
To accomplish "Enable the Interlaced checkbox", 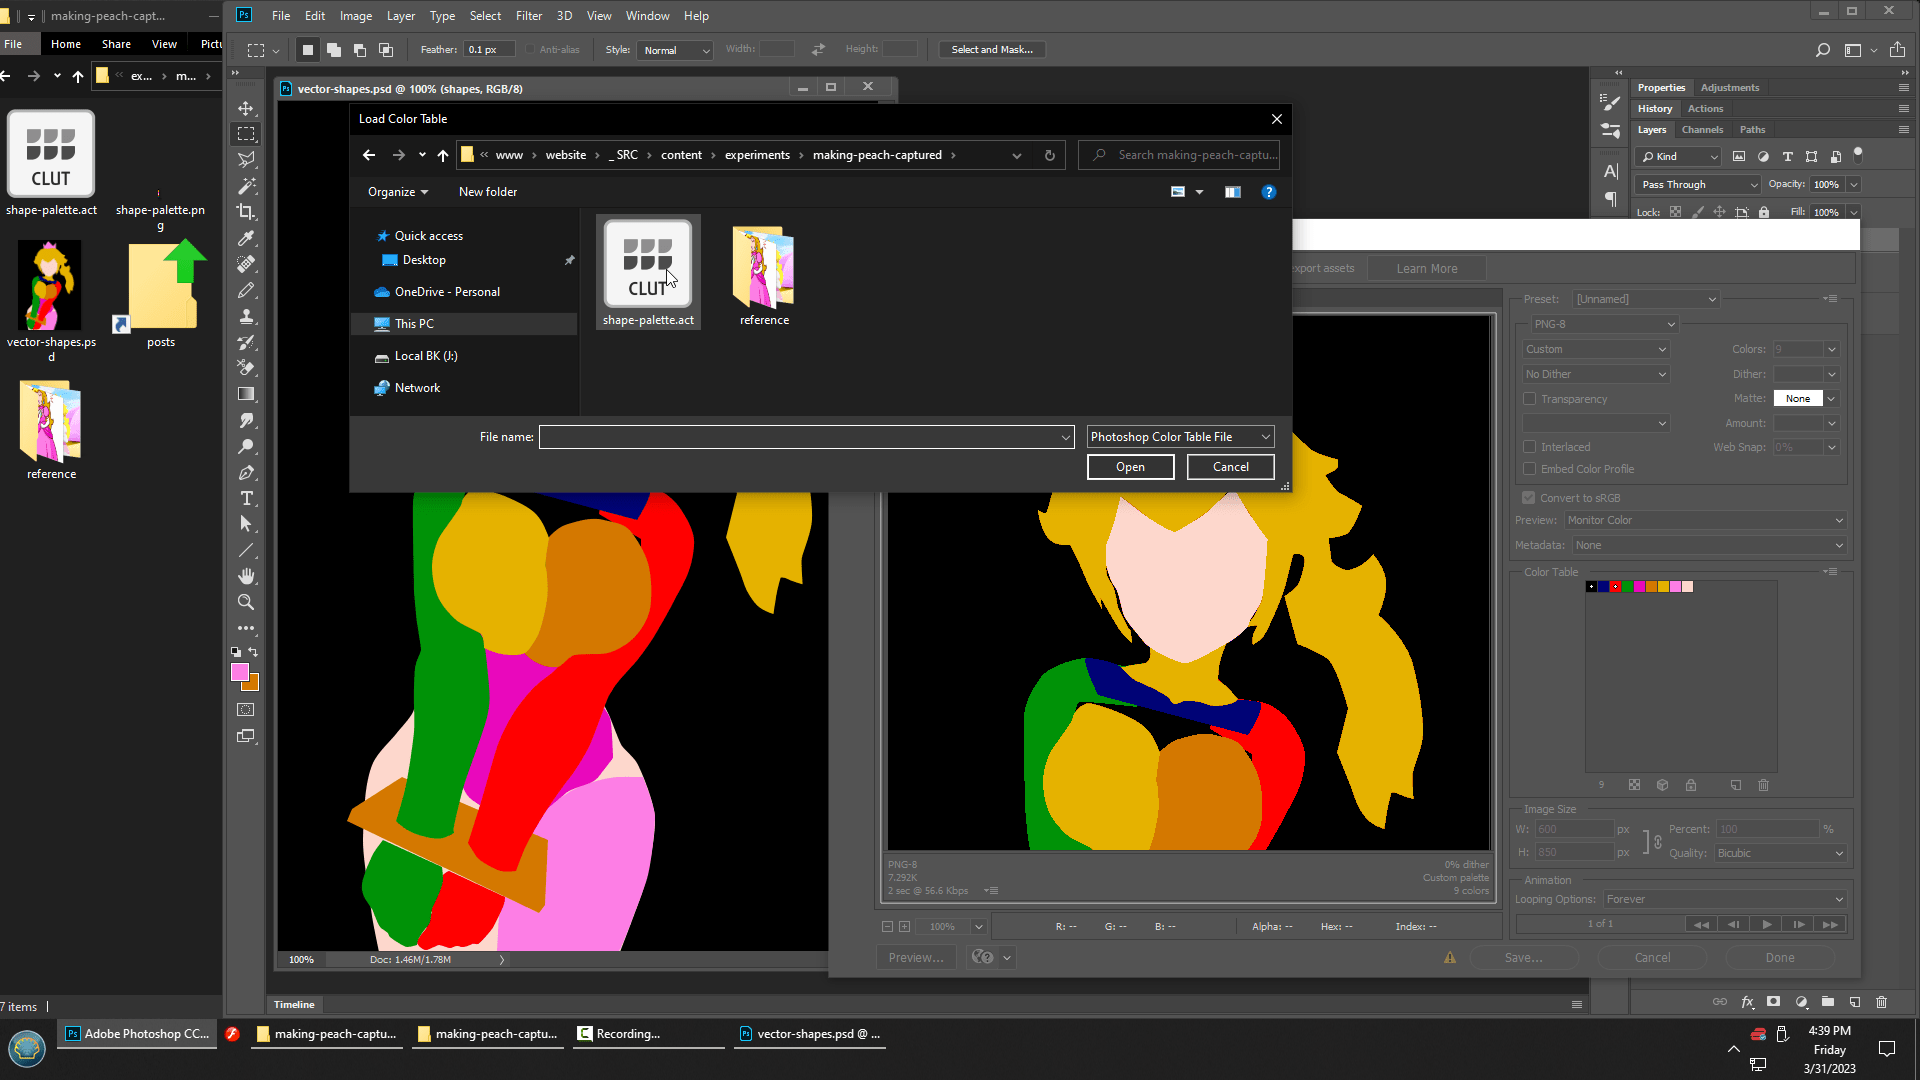I will point(1529,447).
